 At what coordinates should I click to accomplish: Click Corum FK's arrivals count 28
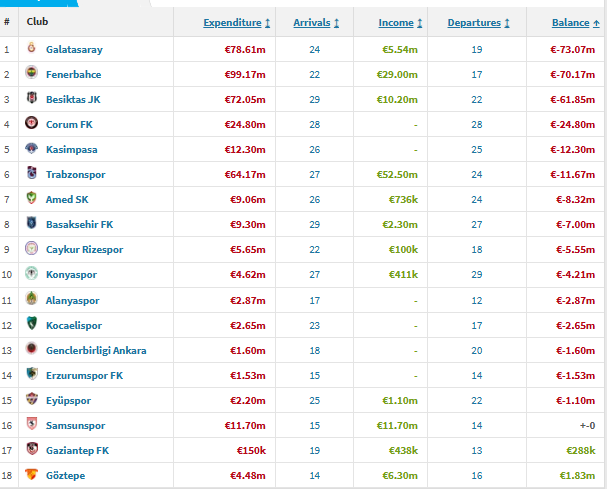coord(315,124)
